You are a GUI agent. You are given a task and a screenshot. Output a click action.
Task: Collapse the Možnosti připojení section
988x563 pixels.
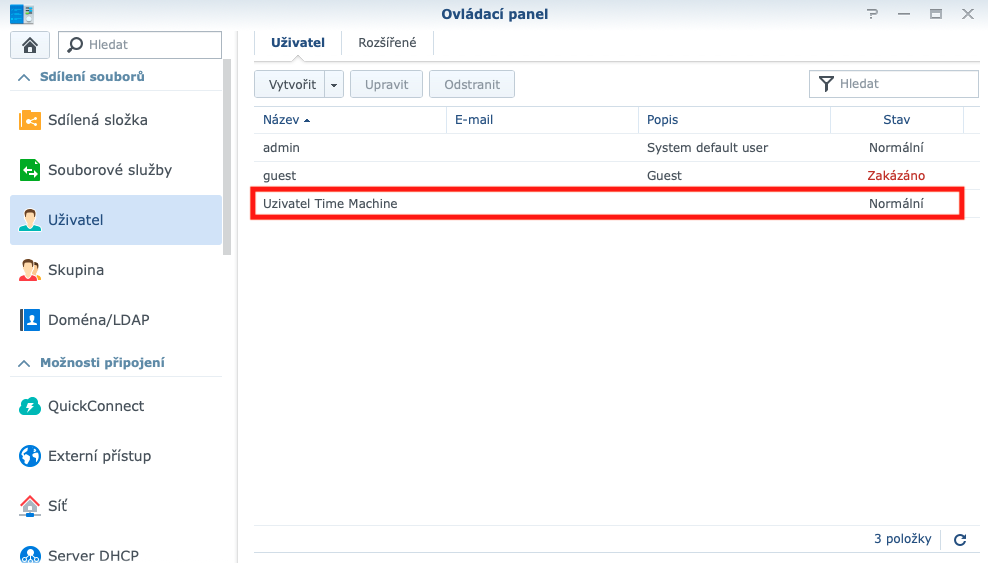click(24, 363)
